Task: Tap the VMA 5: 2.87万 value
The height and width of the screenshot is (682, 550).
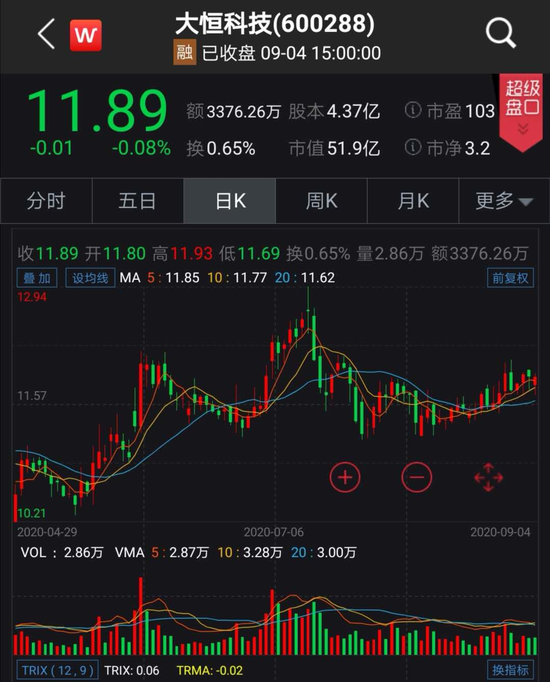Action: pyautogui.click(x=180, y=552)
